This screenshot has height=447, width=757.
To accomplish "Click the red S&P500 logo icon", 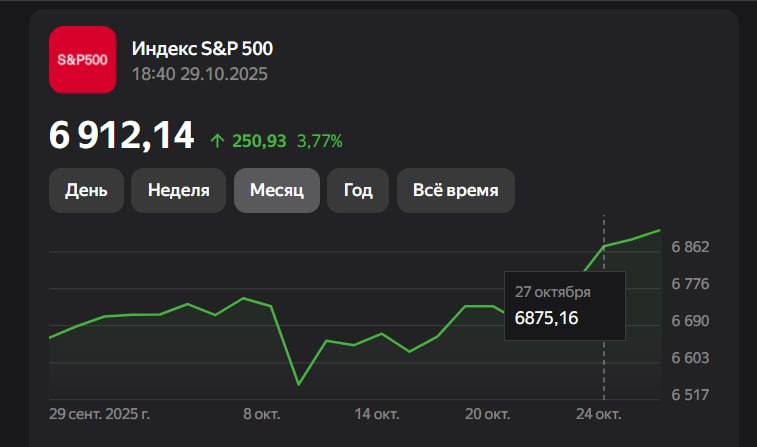I will (82, 60).
